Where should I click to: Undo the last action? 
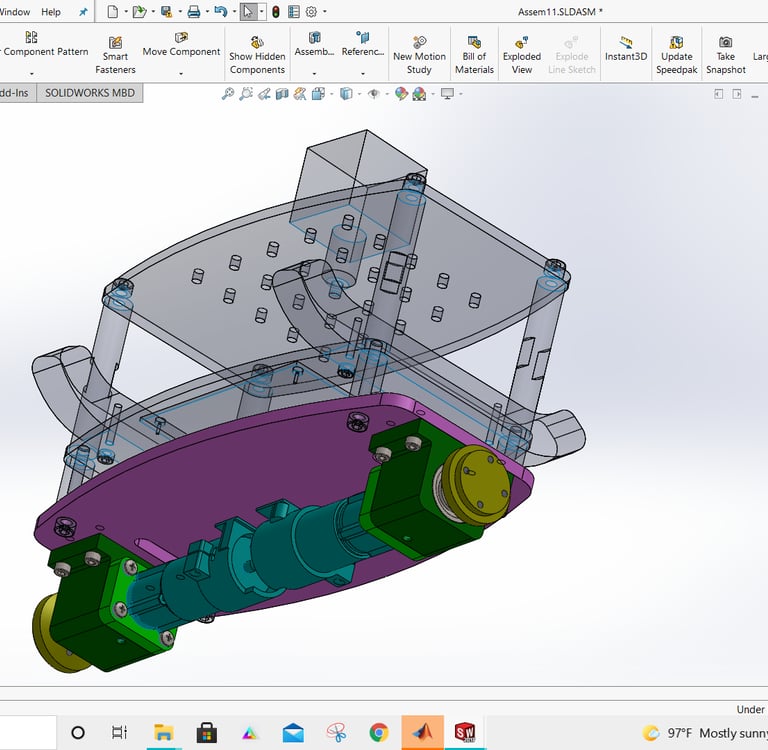(x=220, y=12)
